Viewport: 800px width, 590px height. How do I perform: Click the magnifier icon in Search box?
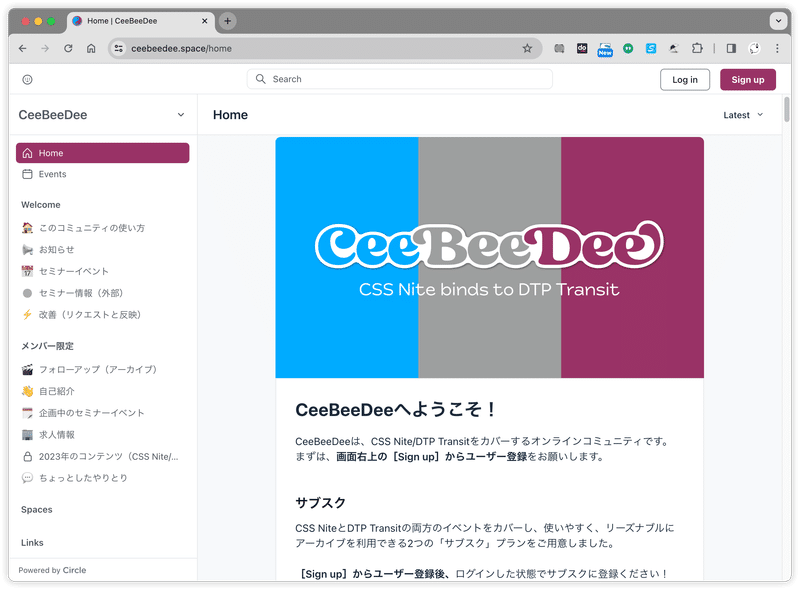[261, 79]
